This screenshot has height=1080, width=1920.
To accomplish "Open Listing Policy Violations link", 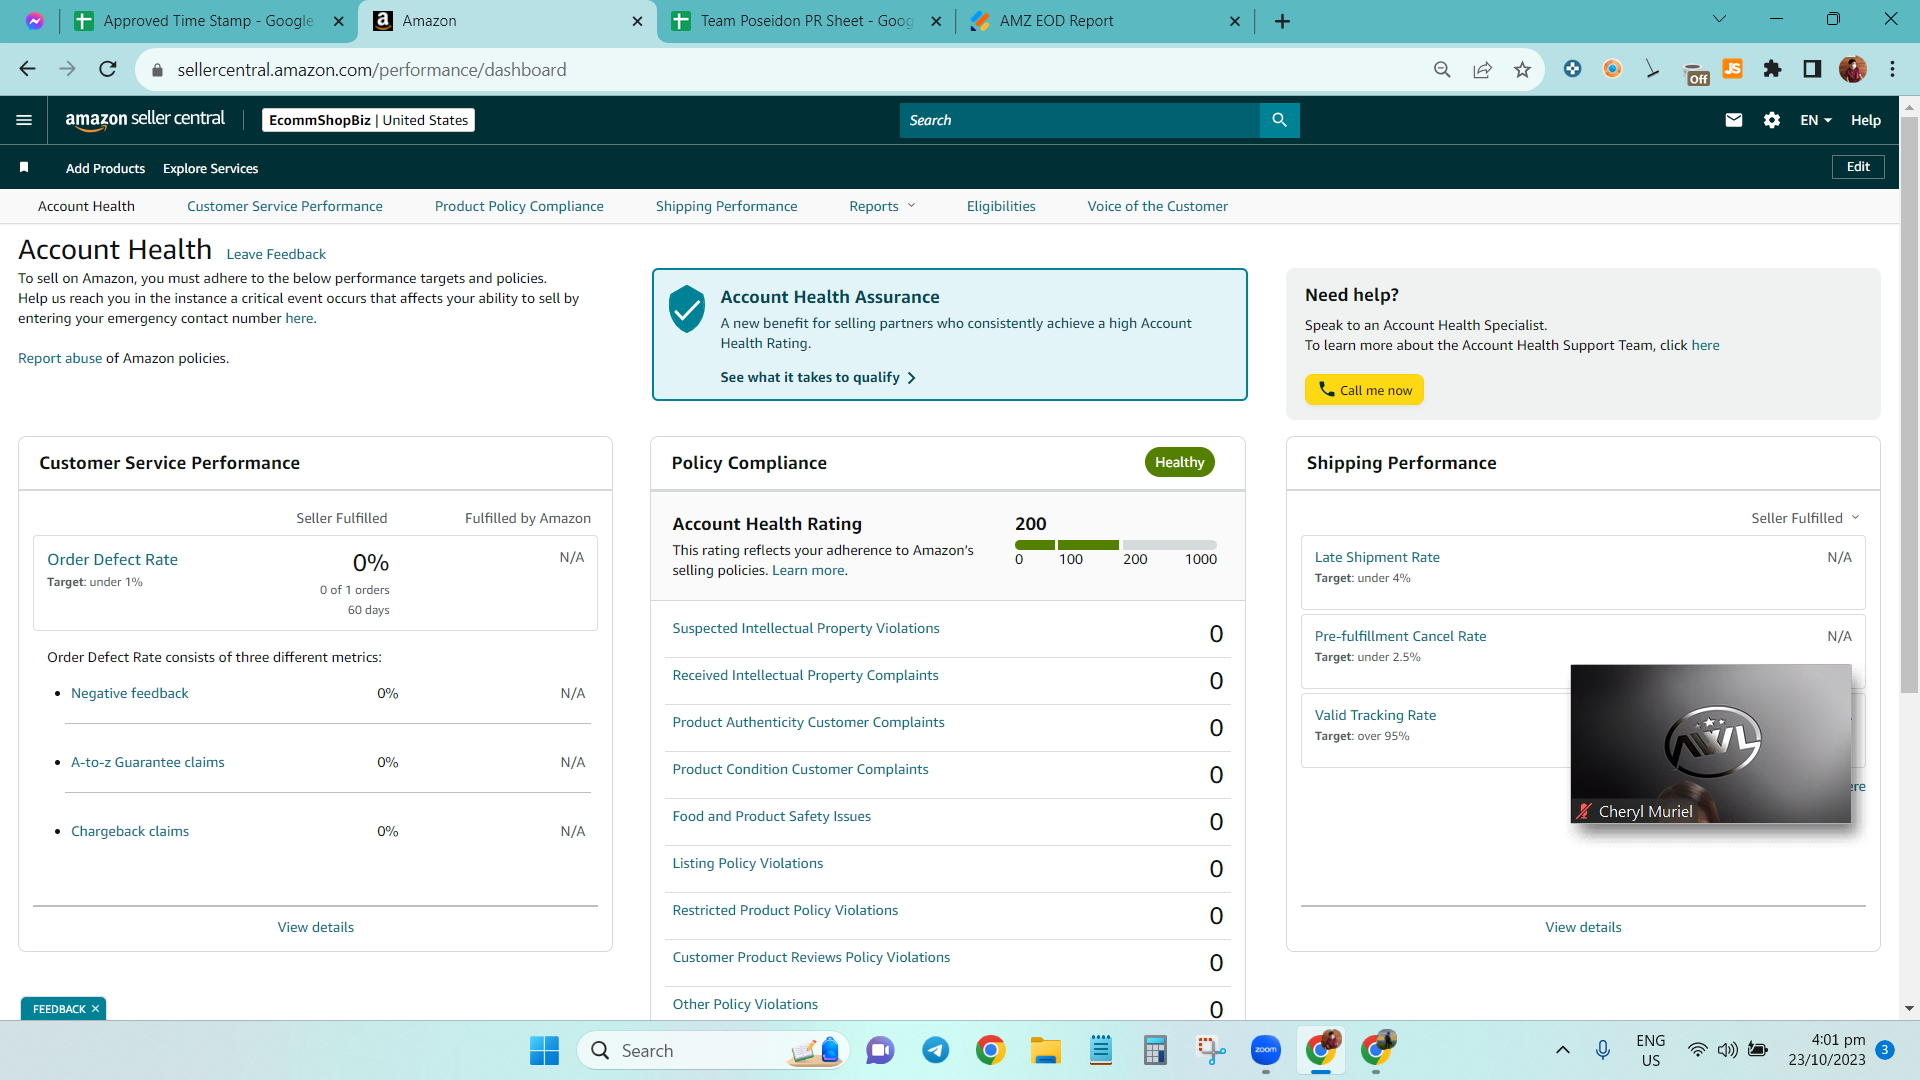I will [x=747, y=863].
